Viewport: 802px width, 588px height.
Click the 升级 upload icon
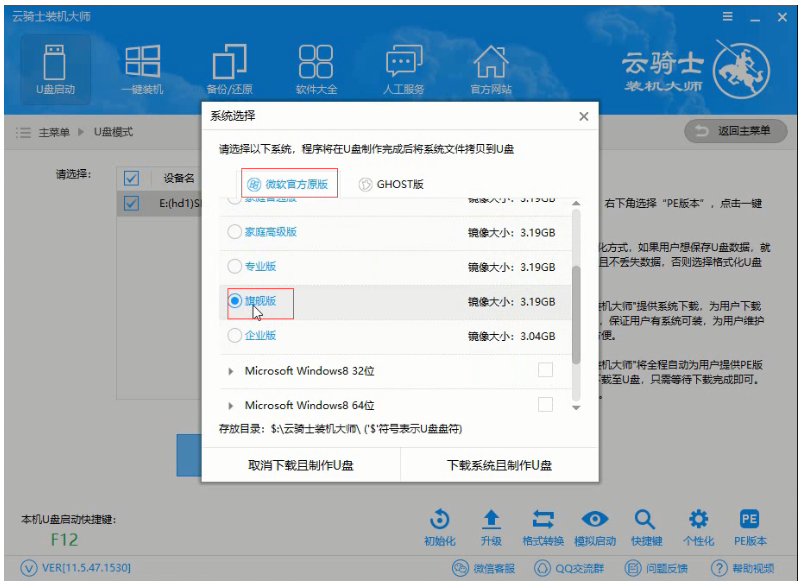click(490, 520)
